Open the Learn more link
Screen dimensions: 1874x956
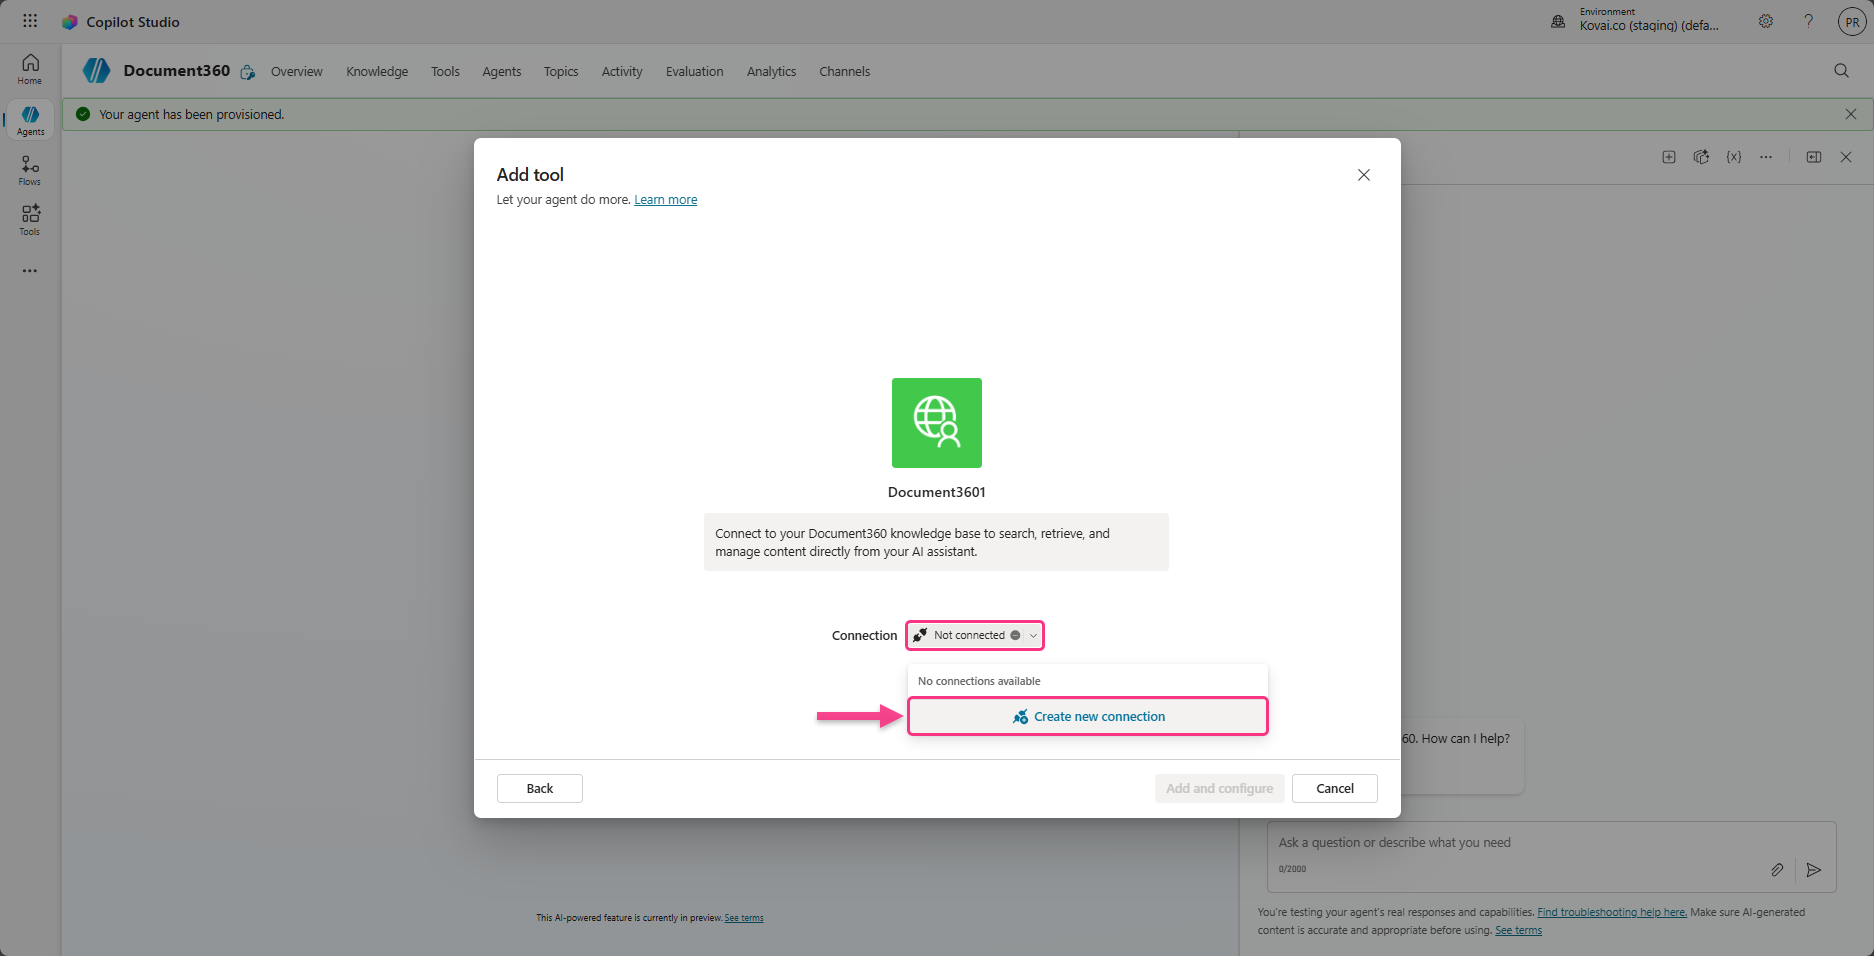665,200
